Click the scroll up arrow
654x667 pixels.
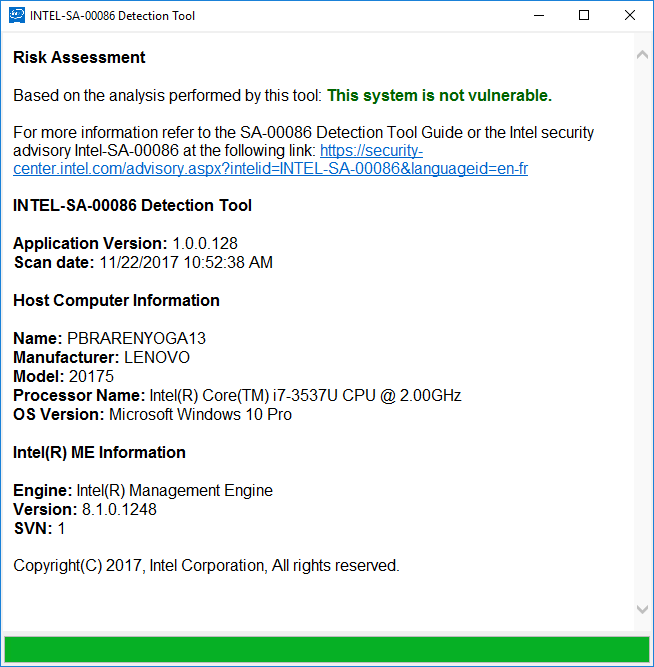pyautogui.click(x=642, y=55)
